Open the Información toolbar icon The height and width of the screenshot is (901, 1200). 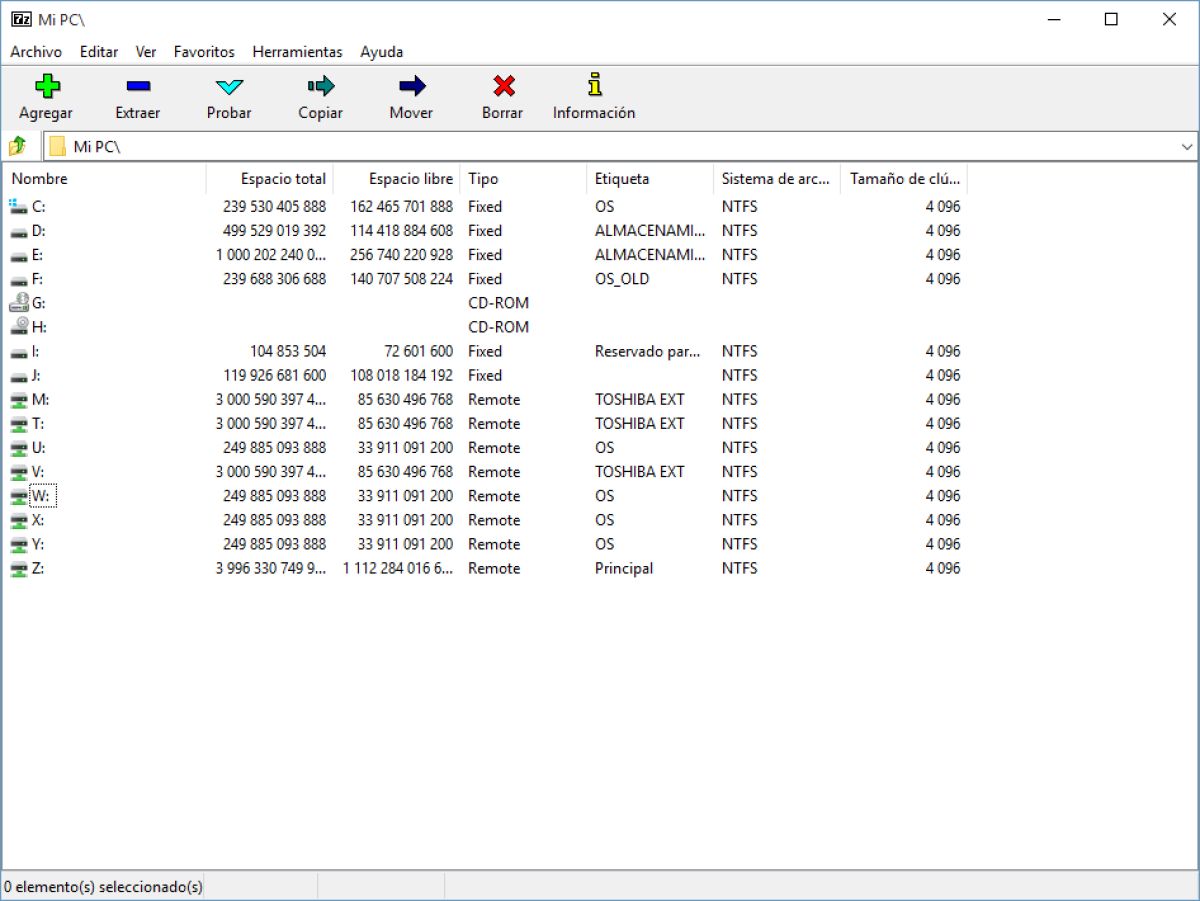(595, 85)
